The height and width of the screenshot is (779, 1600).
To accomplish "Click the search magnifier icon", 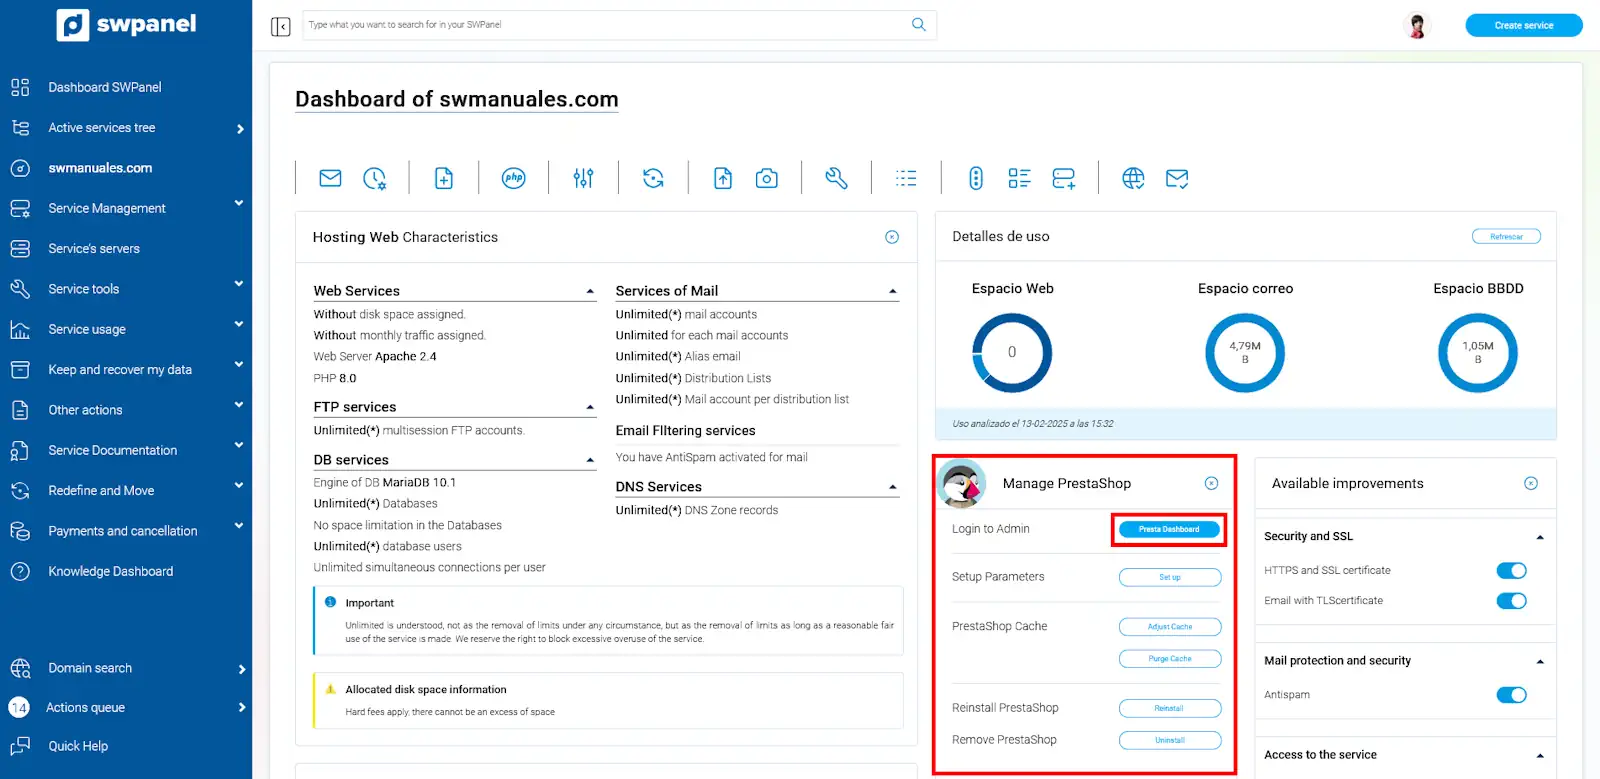I will 919,24.
